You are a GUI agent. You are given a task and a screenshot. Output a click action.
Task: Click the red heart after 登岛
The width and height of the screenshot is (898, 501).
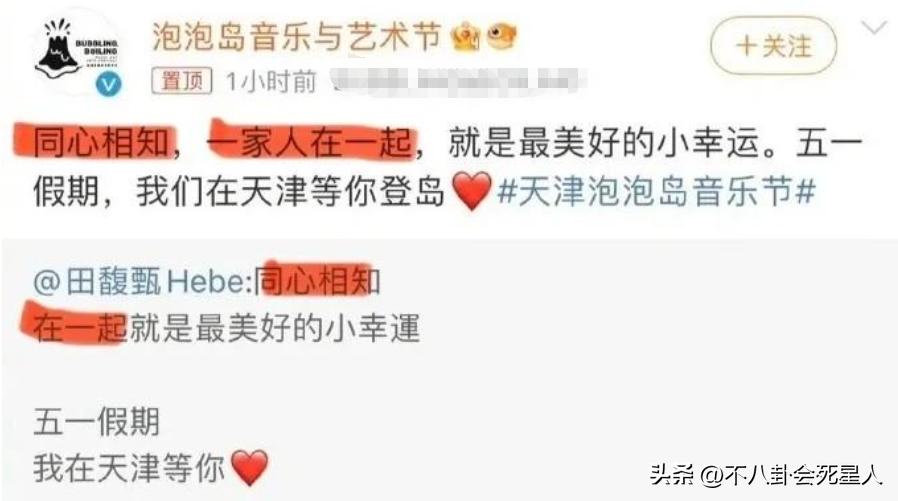click(472, 191)
